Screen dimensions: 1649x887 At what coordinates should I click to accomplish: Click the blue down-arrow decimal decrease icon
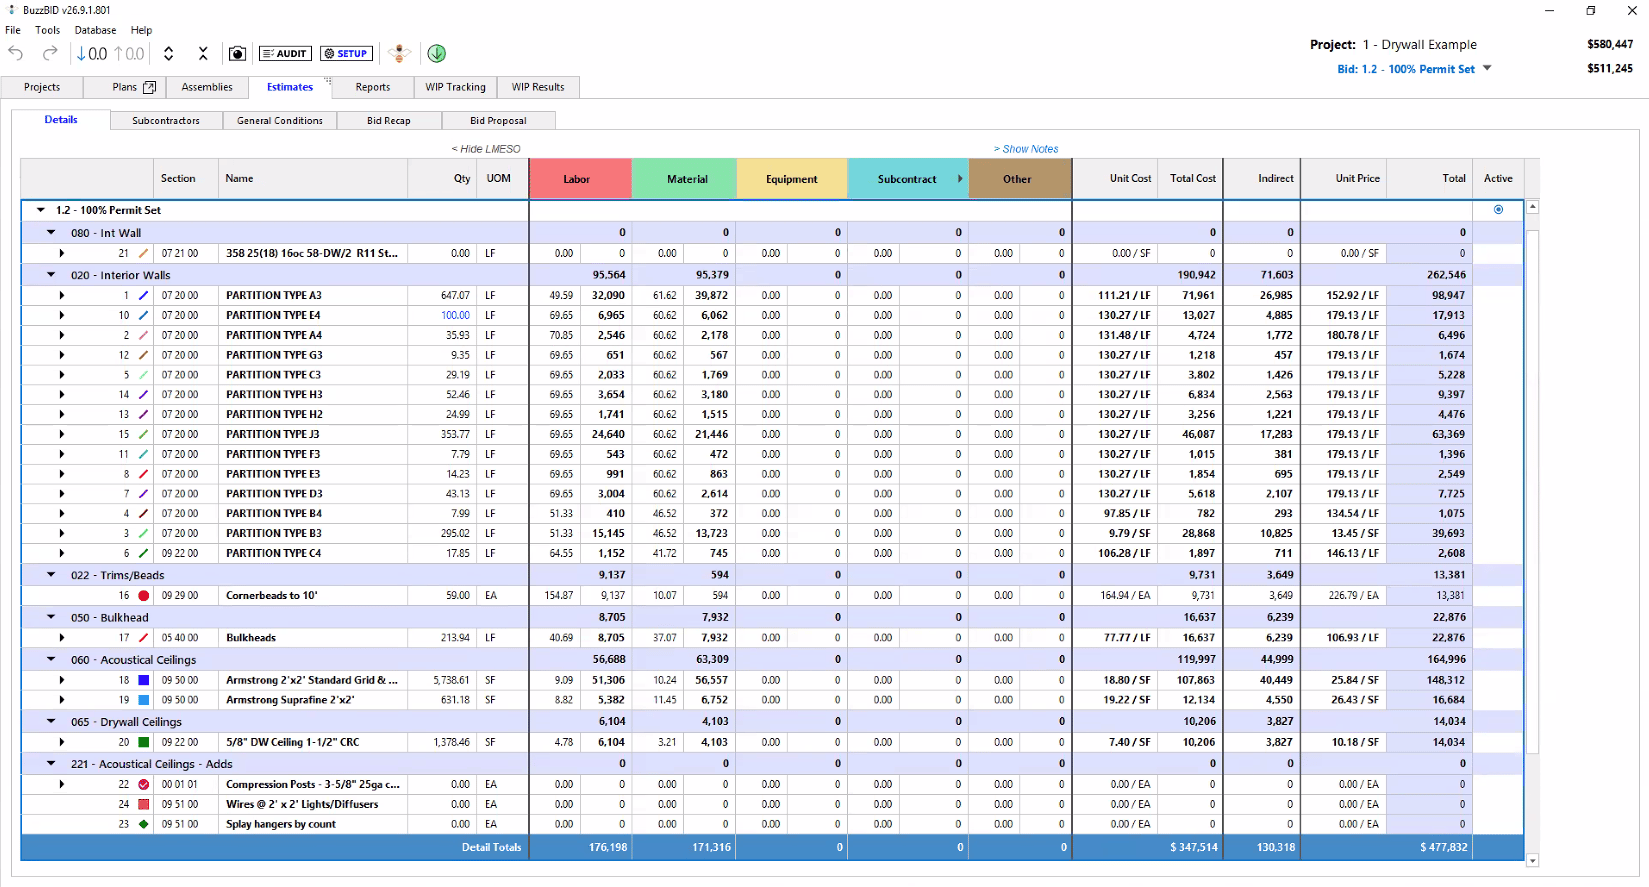point(92,54)
